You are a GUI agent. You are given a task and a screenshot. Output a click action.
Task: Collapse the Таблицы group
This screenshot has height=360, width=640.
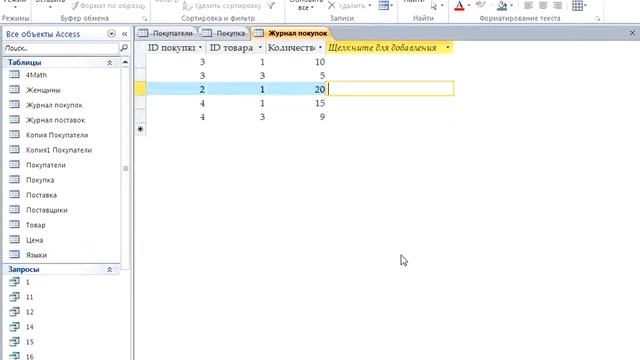pos(109,62)
